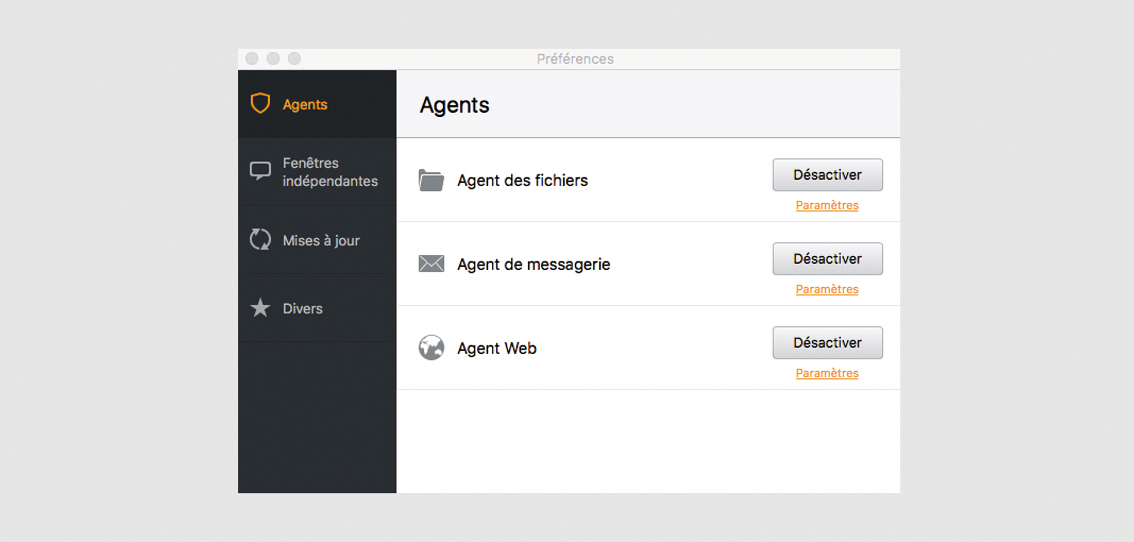This screenshot has height=542, width=1134.
Task: Open the Divers section
Action: tap(317, 308)
